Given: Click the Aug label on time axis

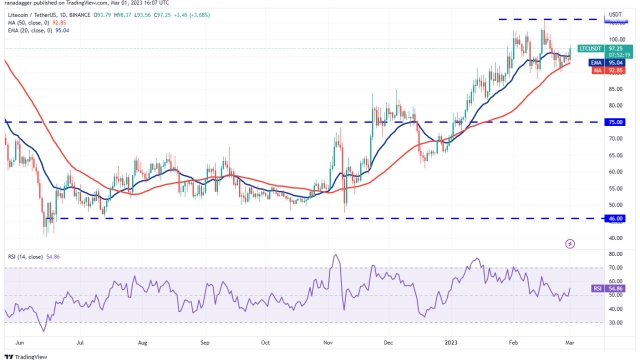Looking at the screenshot, I should click(x=142, y=343).
